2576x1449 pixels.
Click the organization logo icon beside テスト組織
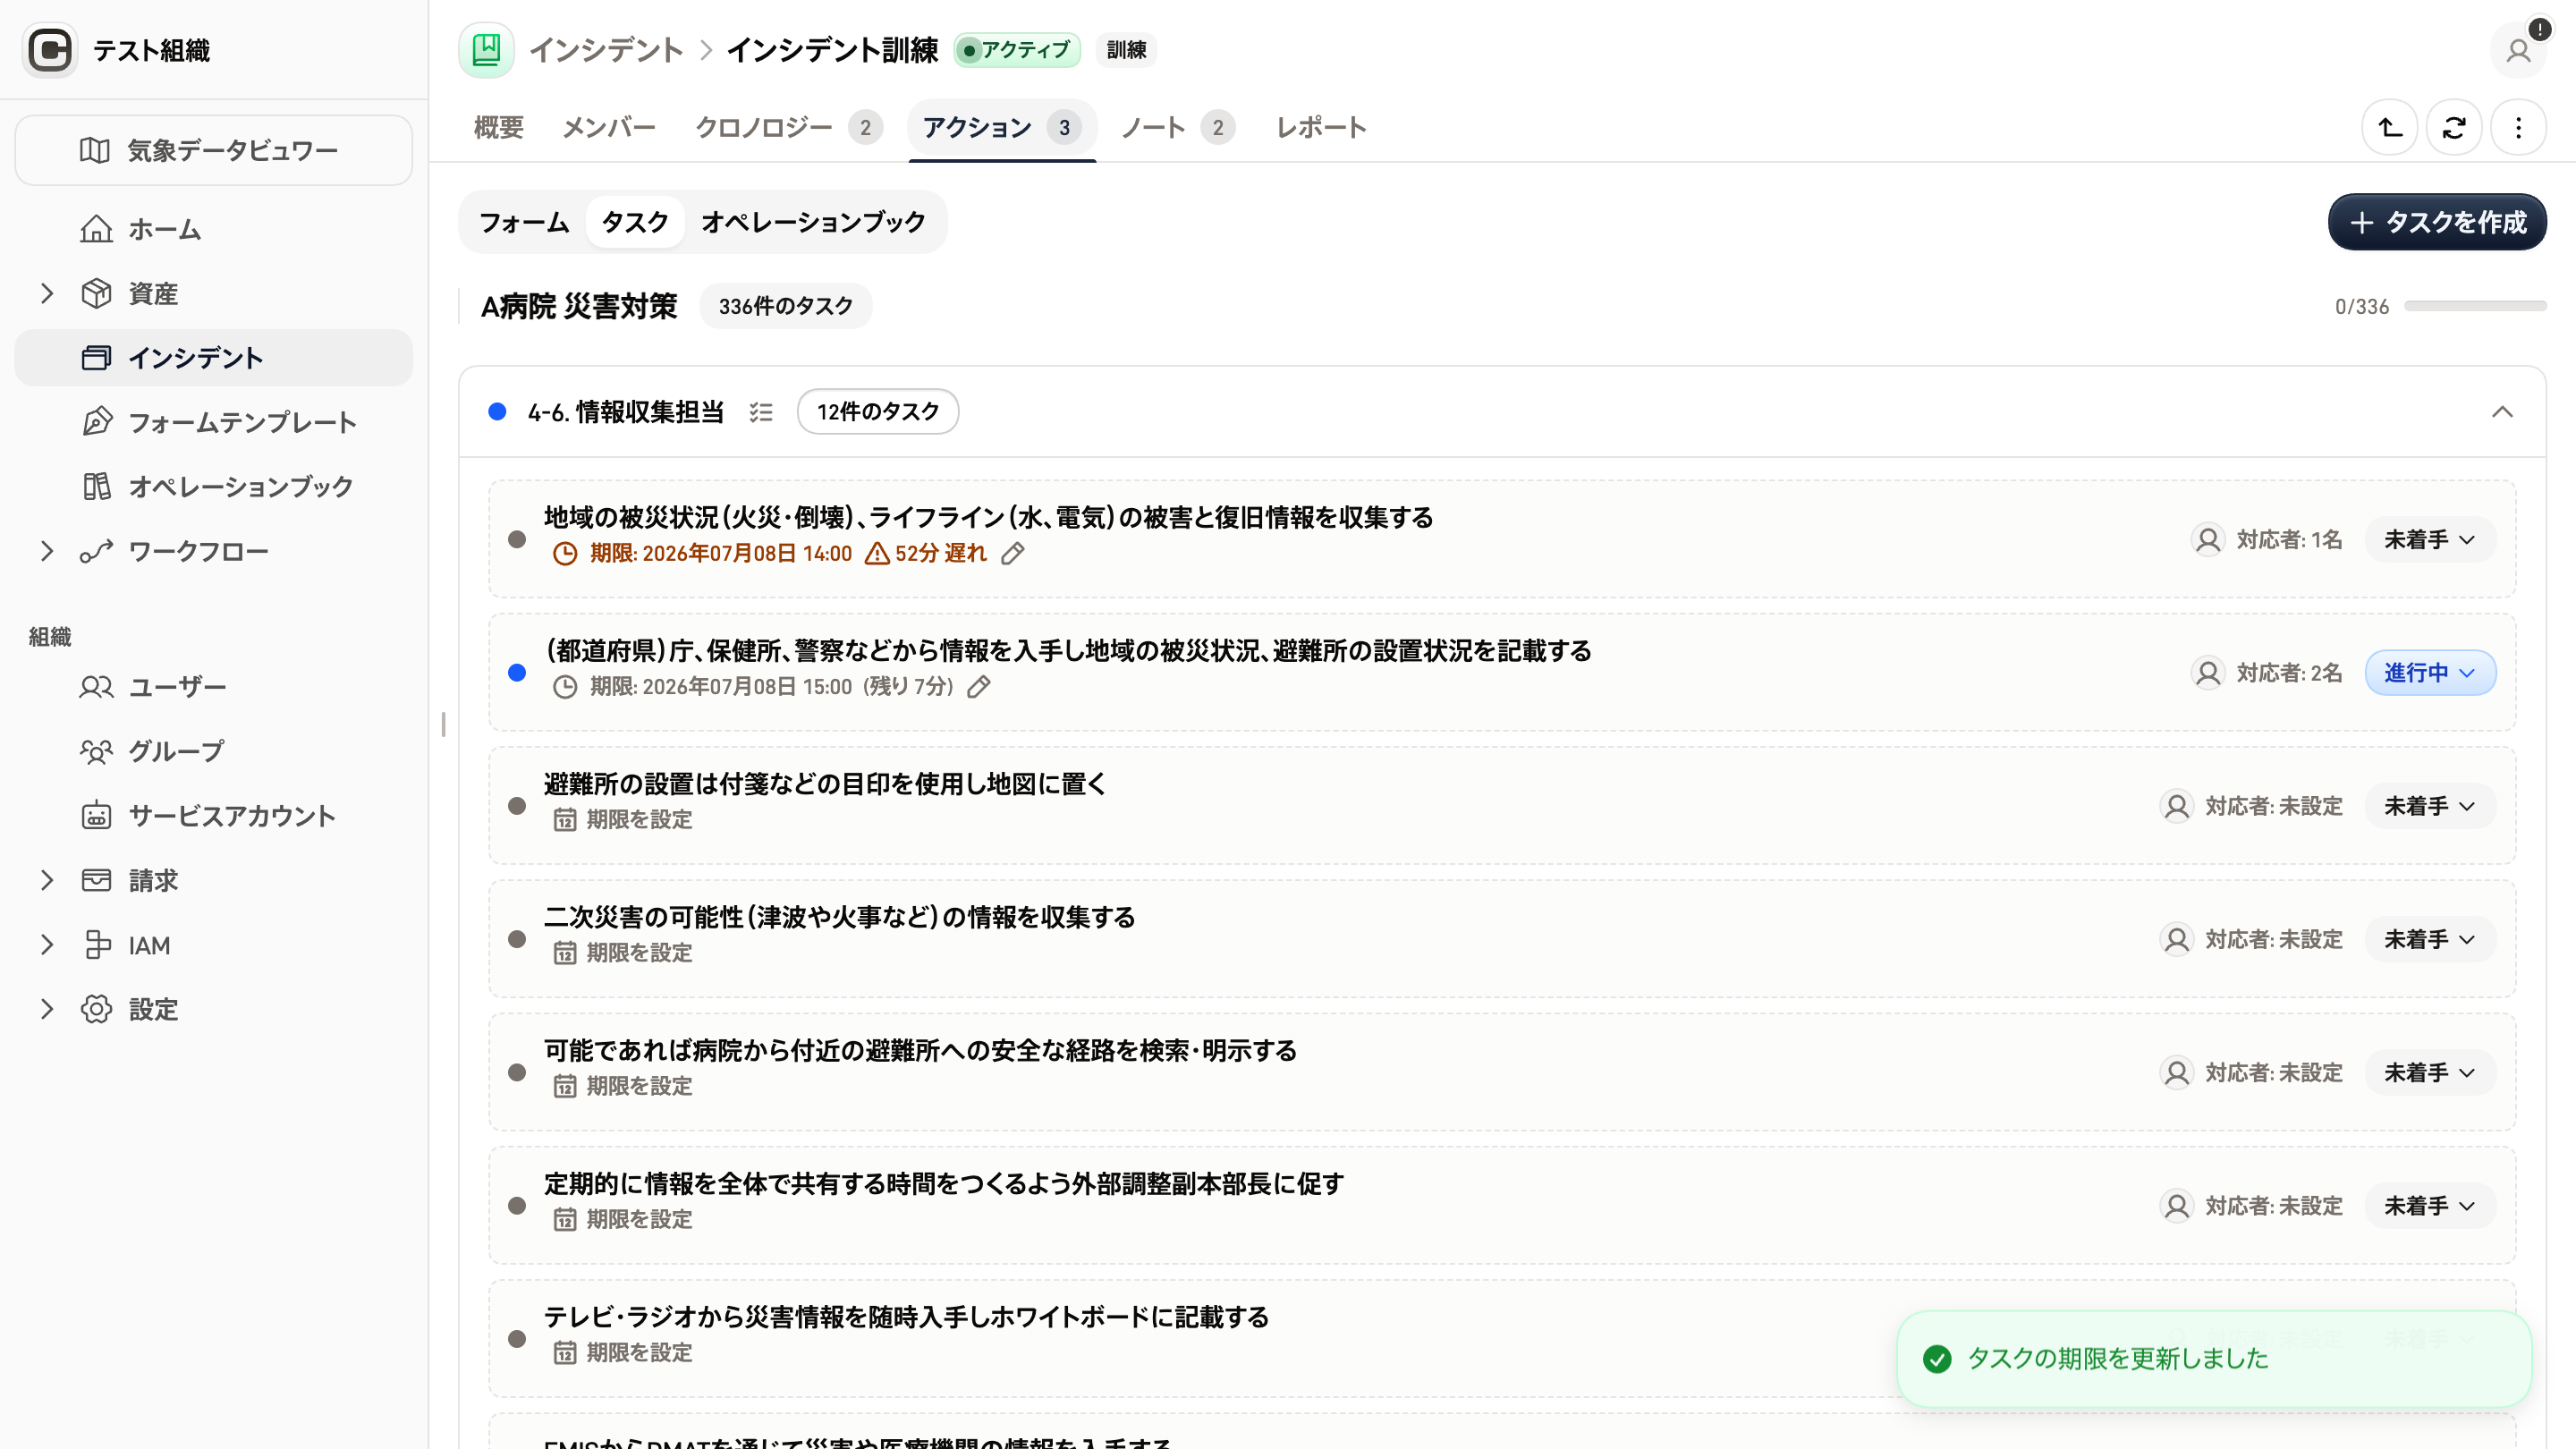[49, 50]
